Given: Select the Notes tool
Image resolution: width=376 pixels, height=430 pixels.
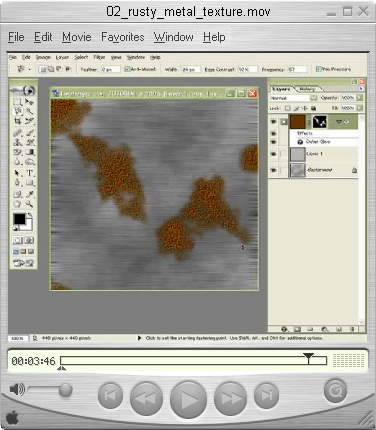Looking at the screenshot, I should coord(17,194).
